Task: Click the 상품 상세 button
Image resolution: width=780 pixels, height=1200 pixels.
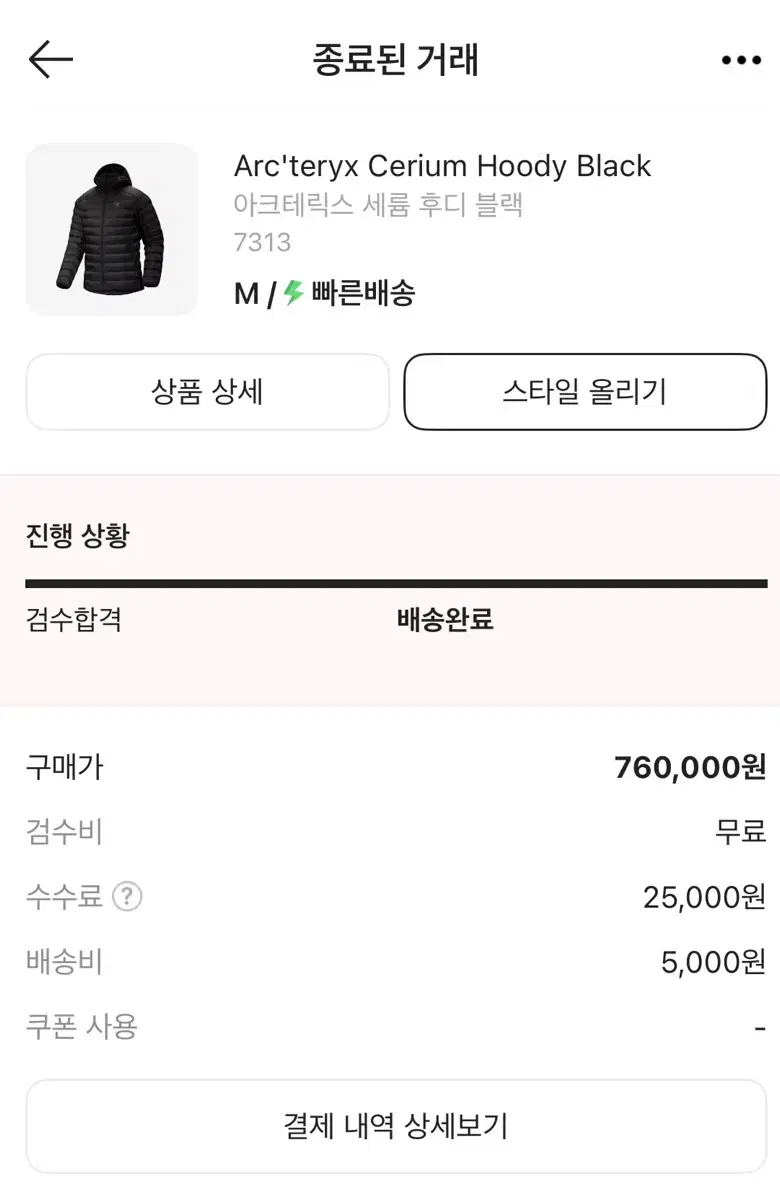Action: (x=207, y=392)
